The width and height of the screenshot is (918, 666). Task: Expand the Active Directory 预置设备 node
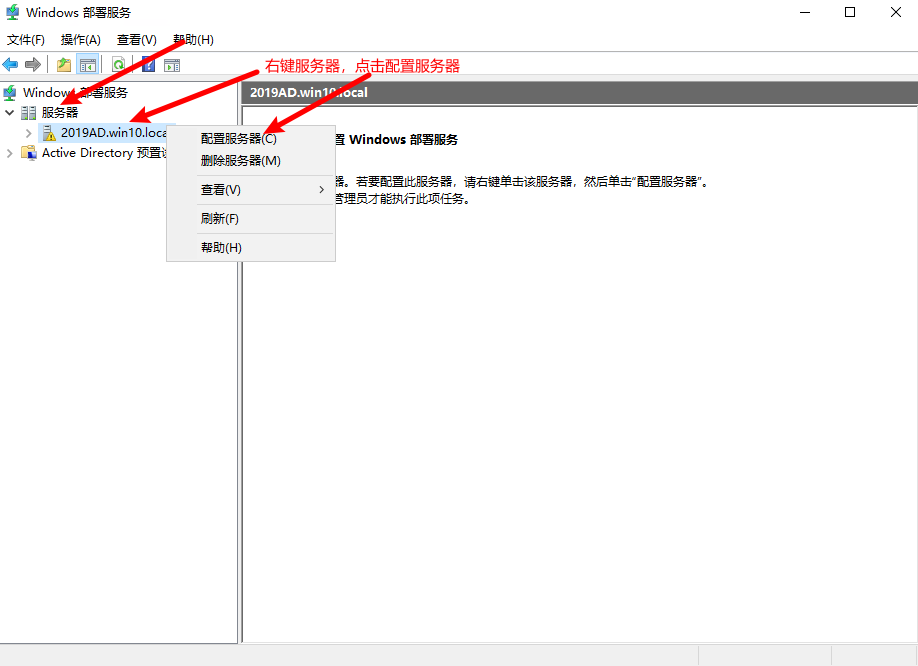coord(10,153)
